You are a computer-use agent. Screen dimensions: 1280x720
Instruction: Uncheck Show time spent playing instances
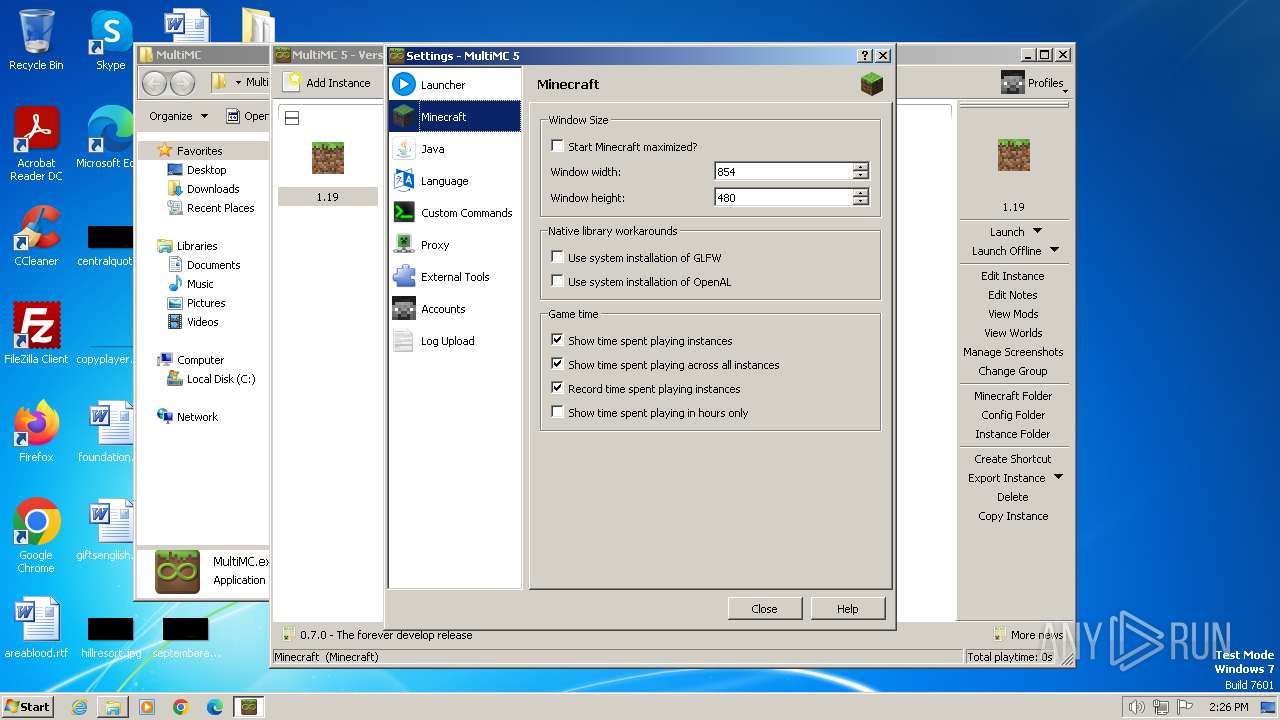click(557, 340)
